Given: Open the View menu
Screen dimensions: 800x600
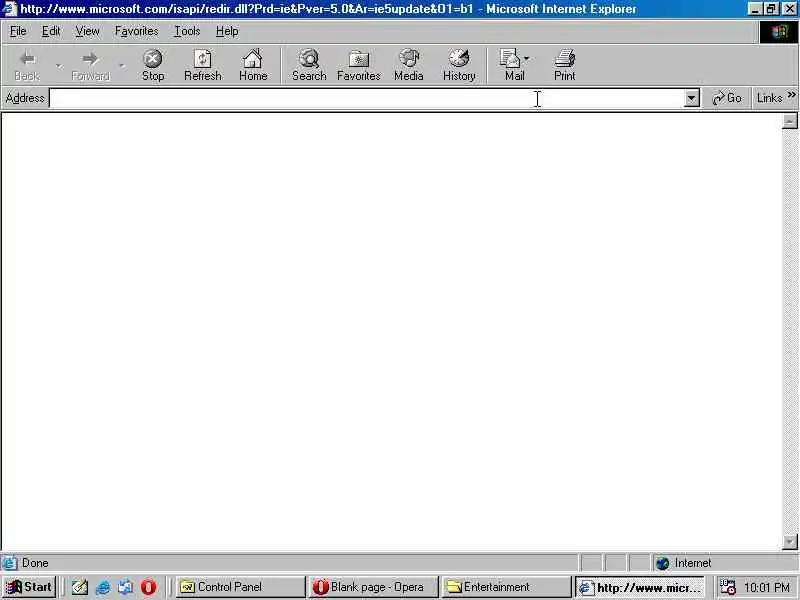Looking at the screenshot, I should coord(87,31).
